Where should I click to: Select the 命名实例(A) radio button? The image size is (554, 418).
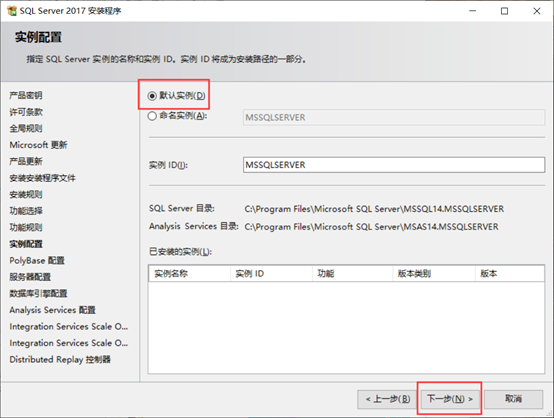coord(152,116)
